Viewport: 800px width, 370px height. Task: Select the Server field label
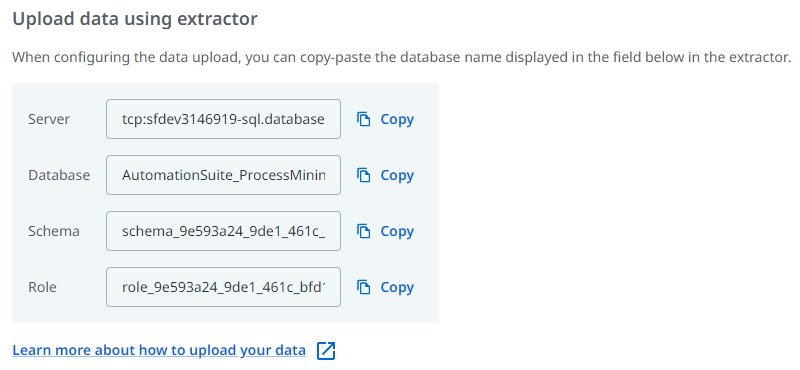pyautogui.click(x=49, y=119)
